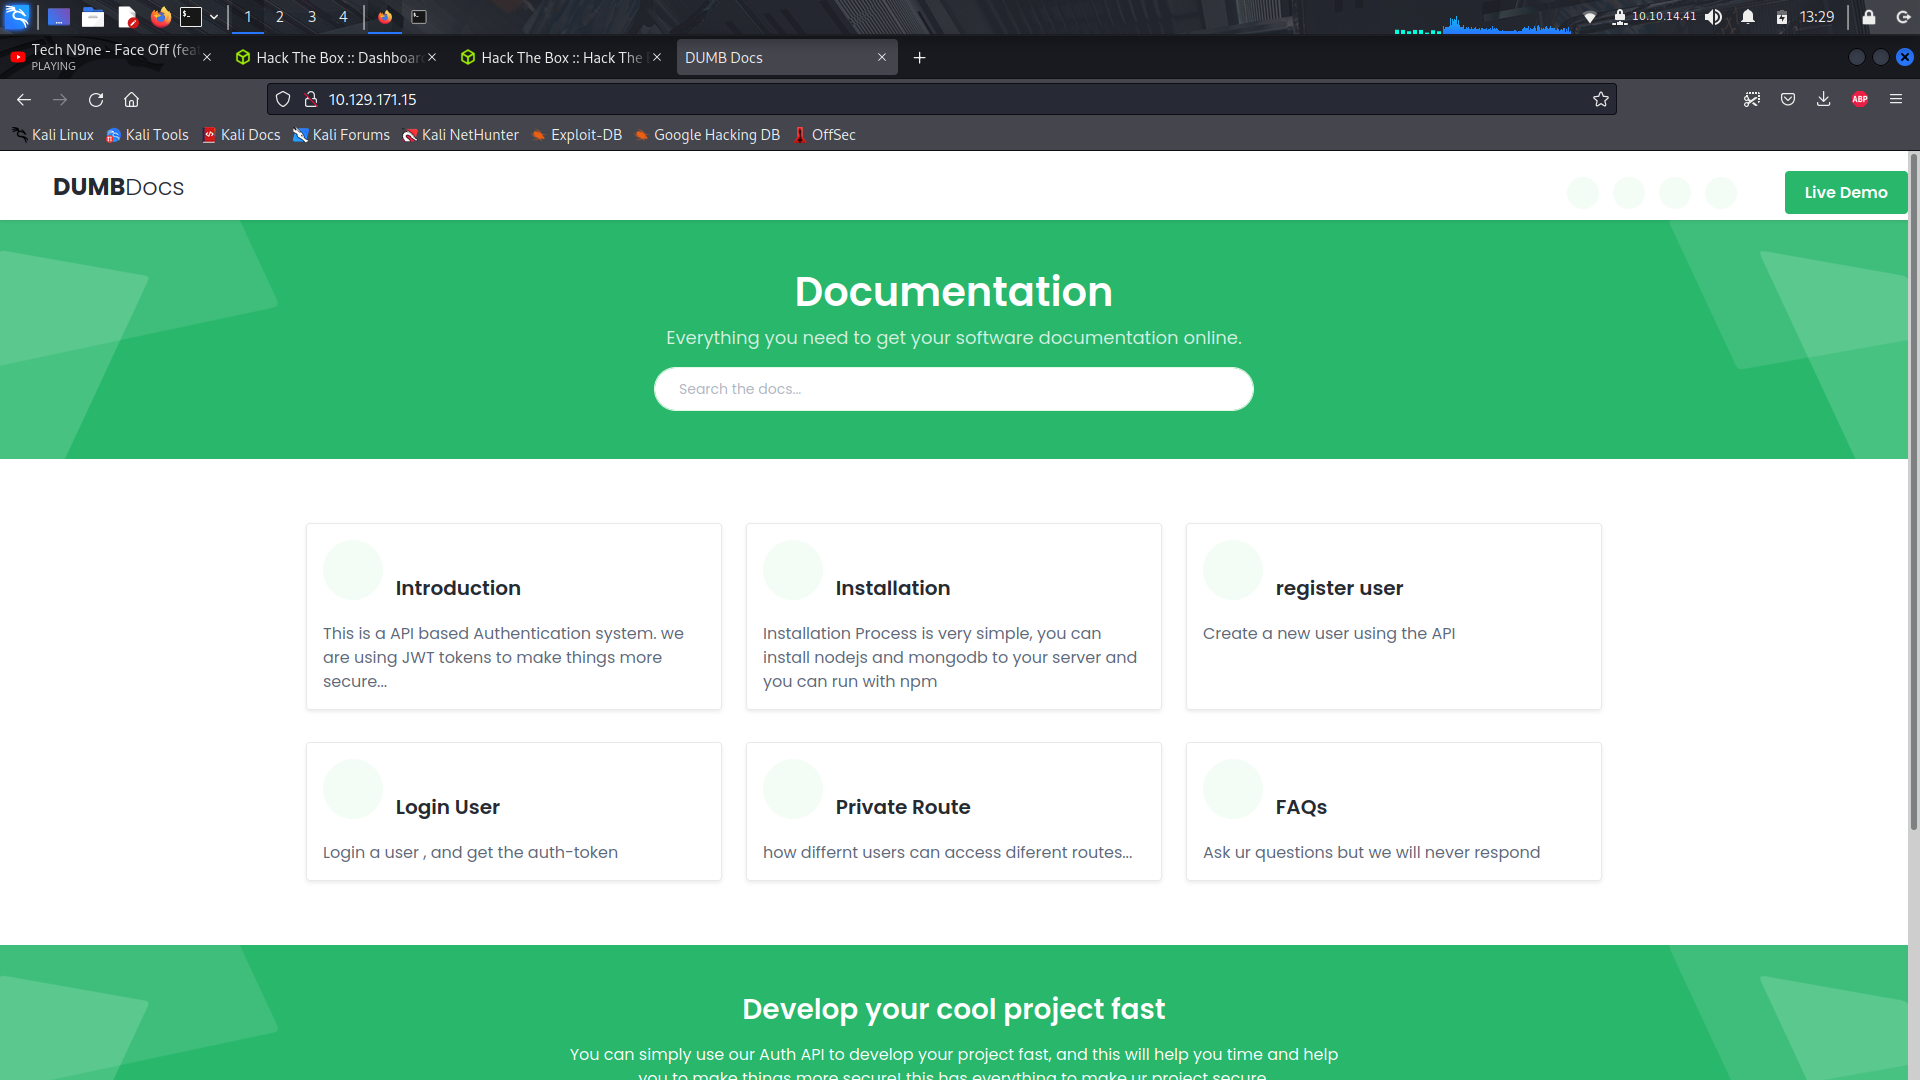Image resolution: width=1920 pixels, height=1080 pixels.
Task: Open the volume control in system tray
Action: pyautogui.click(x=1714, y=17)
